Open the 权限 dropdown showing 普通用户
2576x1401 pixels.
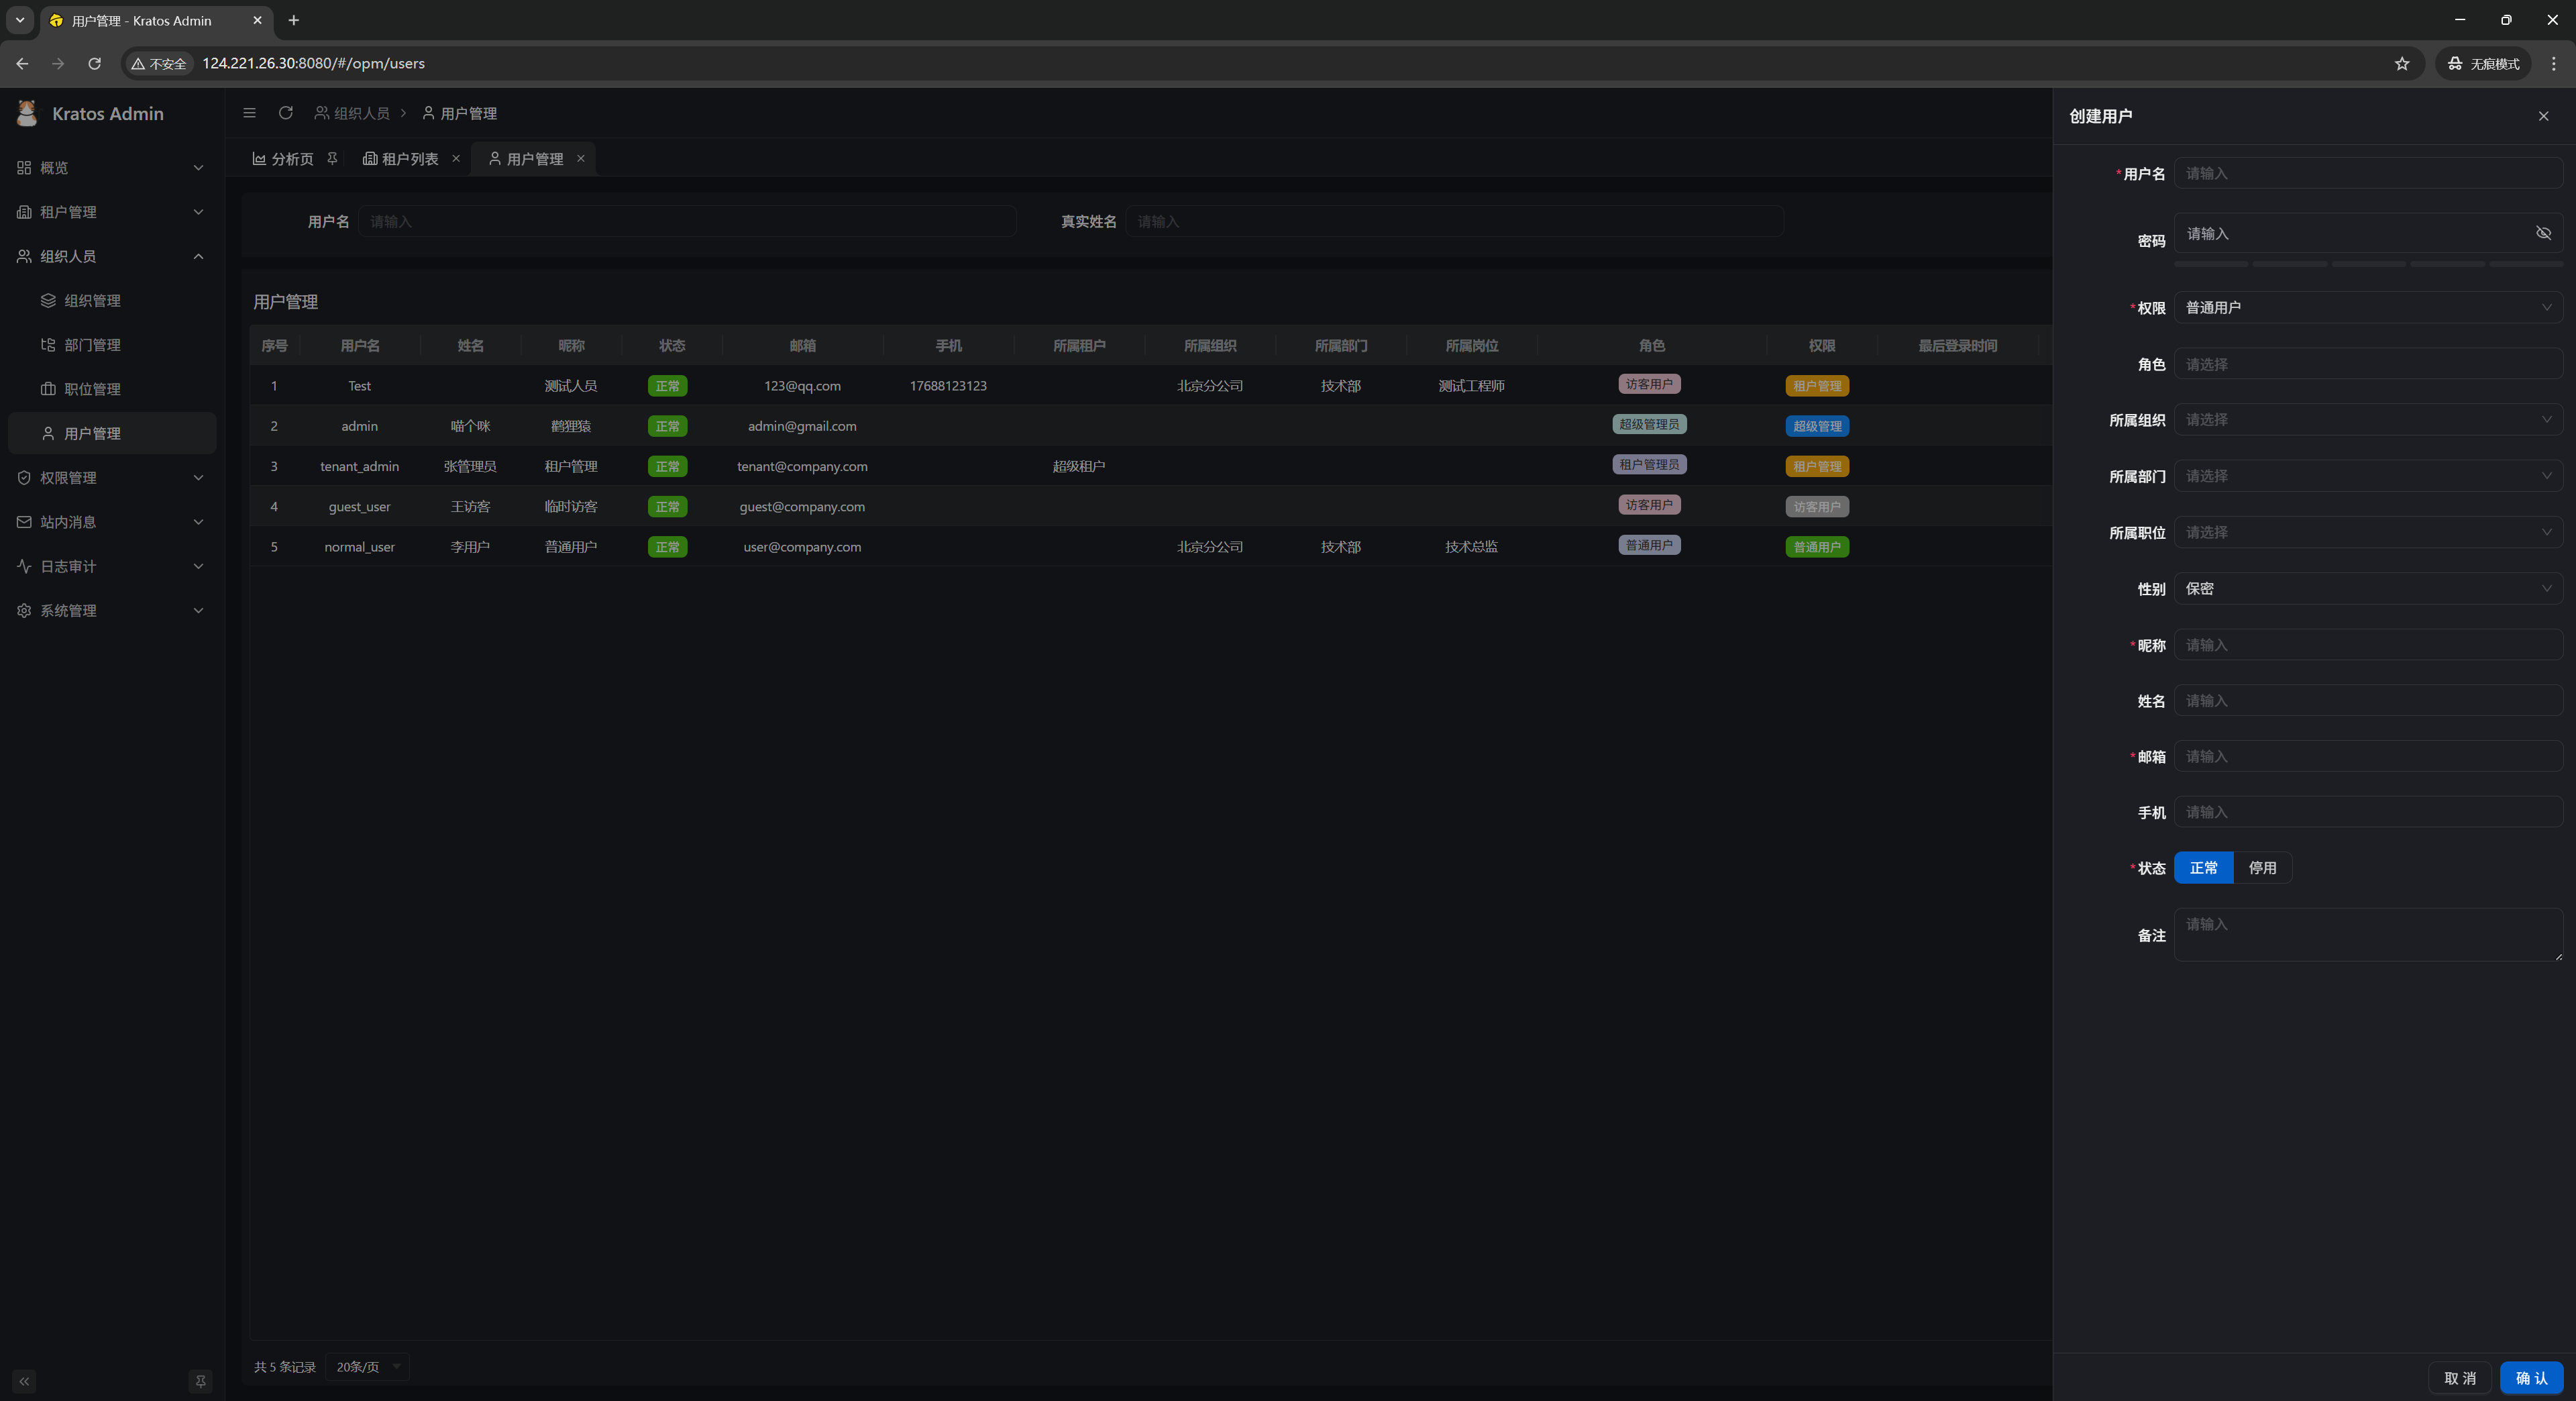pyautogui.click(x=2367, y=308)
